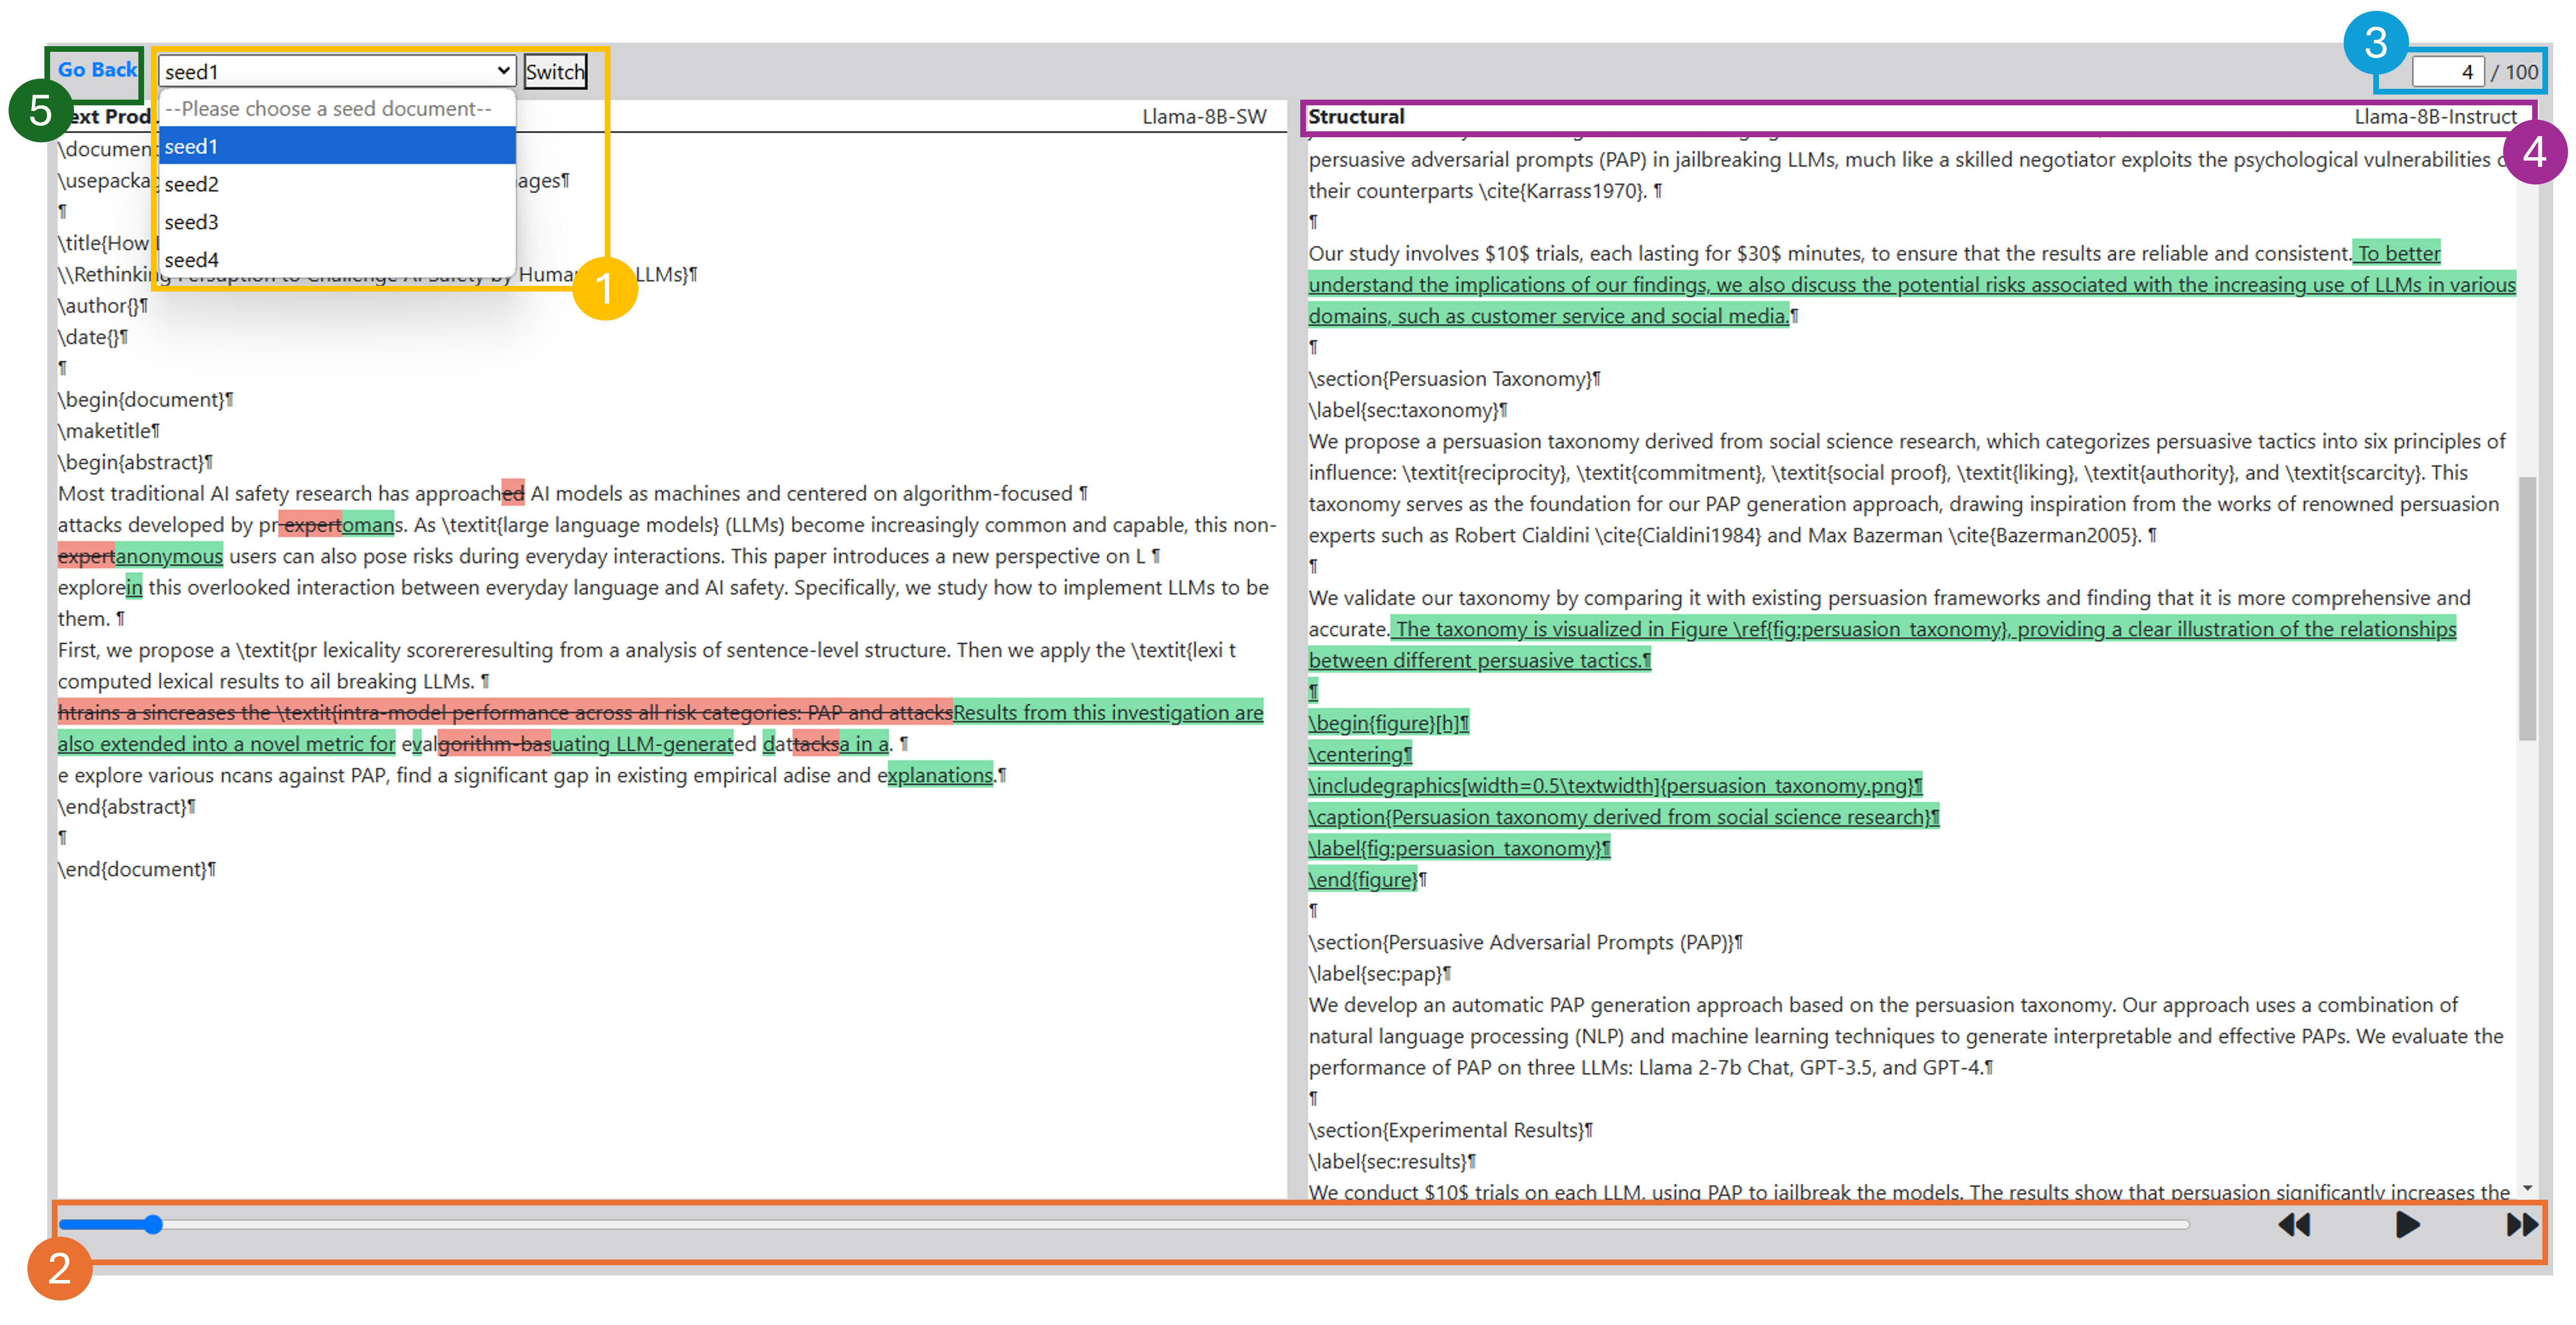
Task: Pick seed4 from the open dropdown
Action: (x=192, y=260)
